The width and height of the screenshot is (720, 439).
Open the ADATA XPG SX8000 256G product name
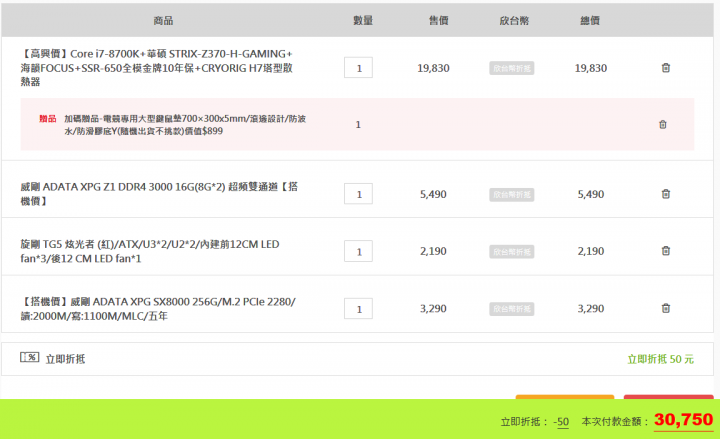coord(158,309)
